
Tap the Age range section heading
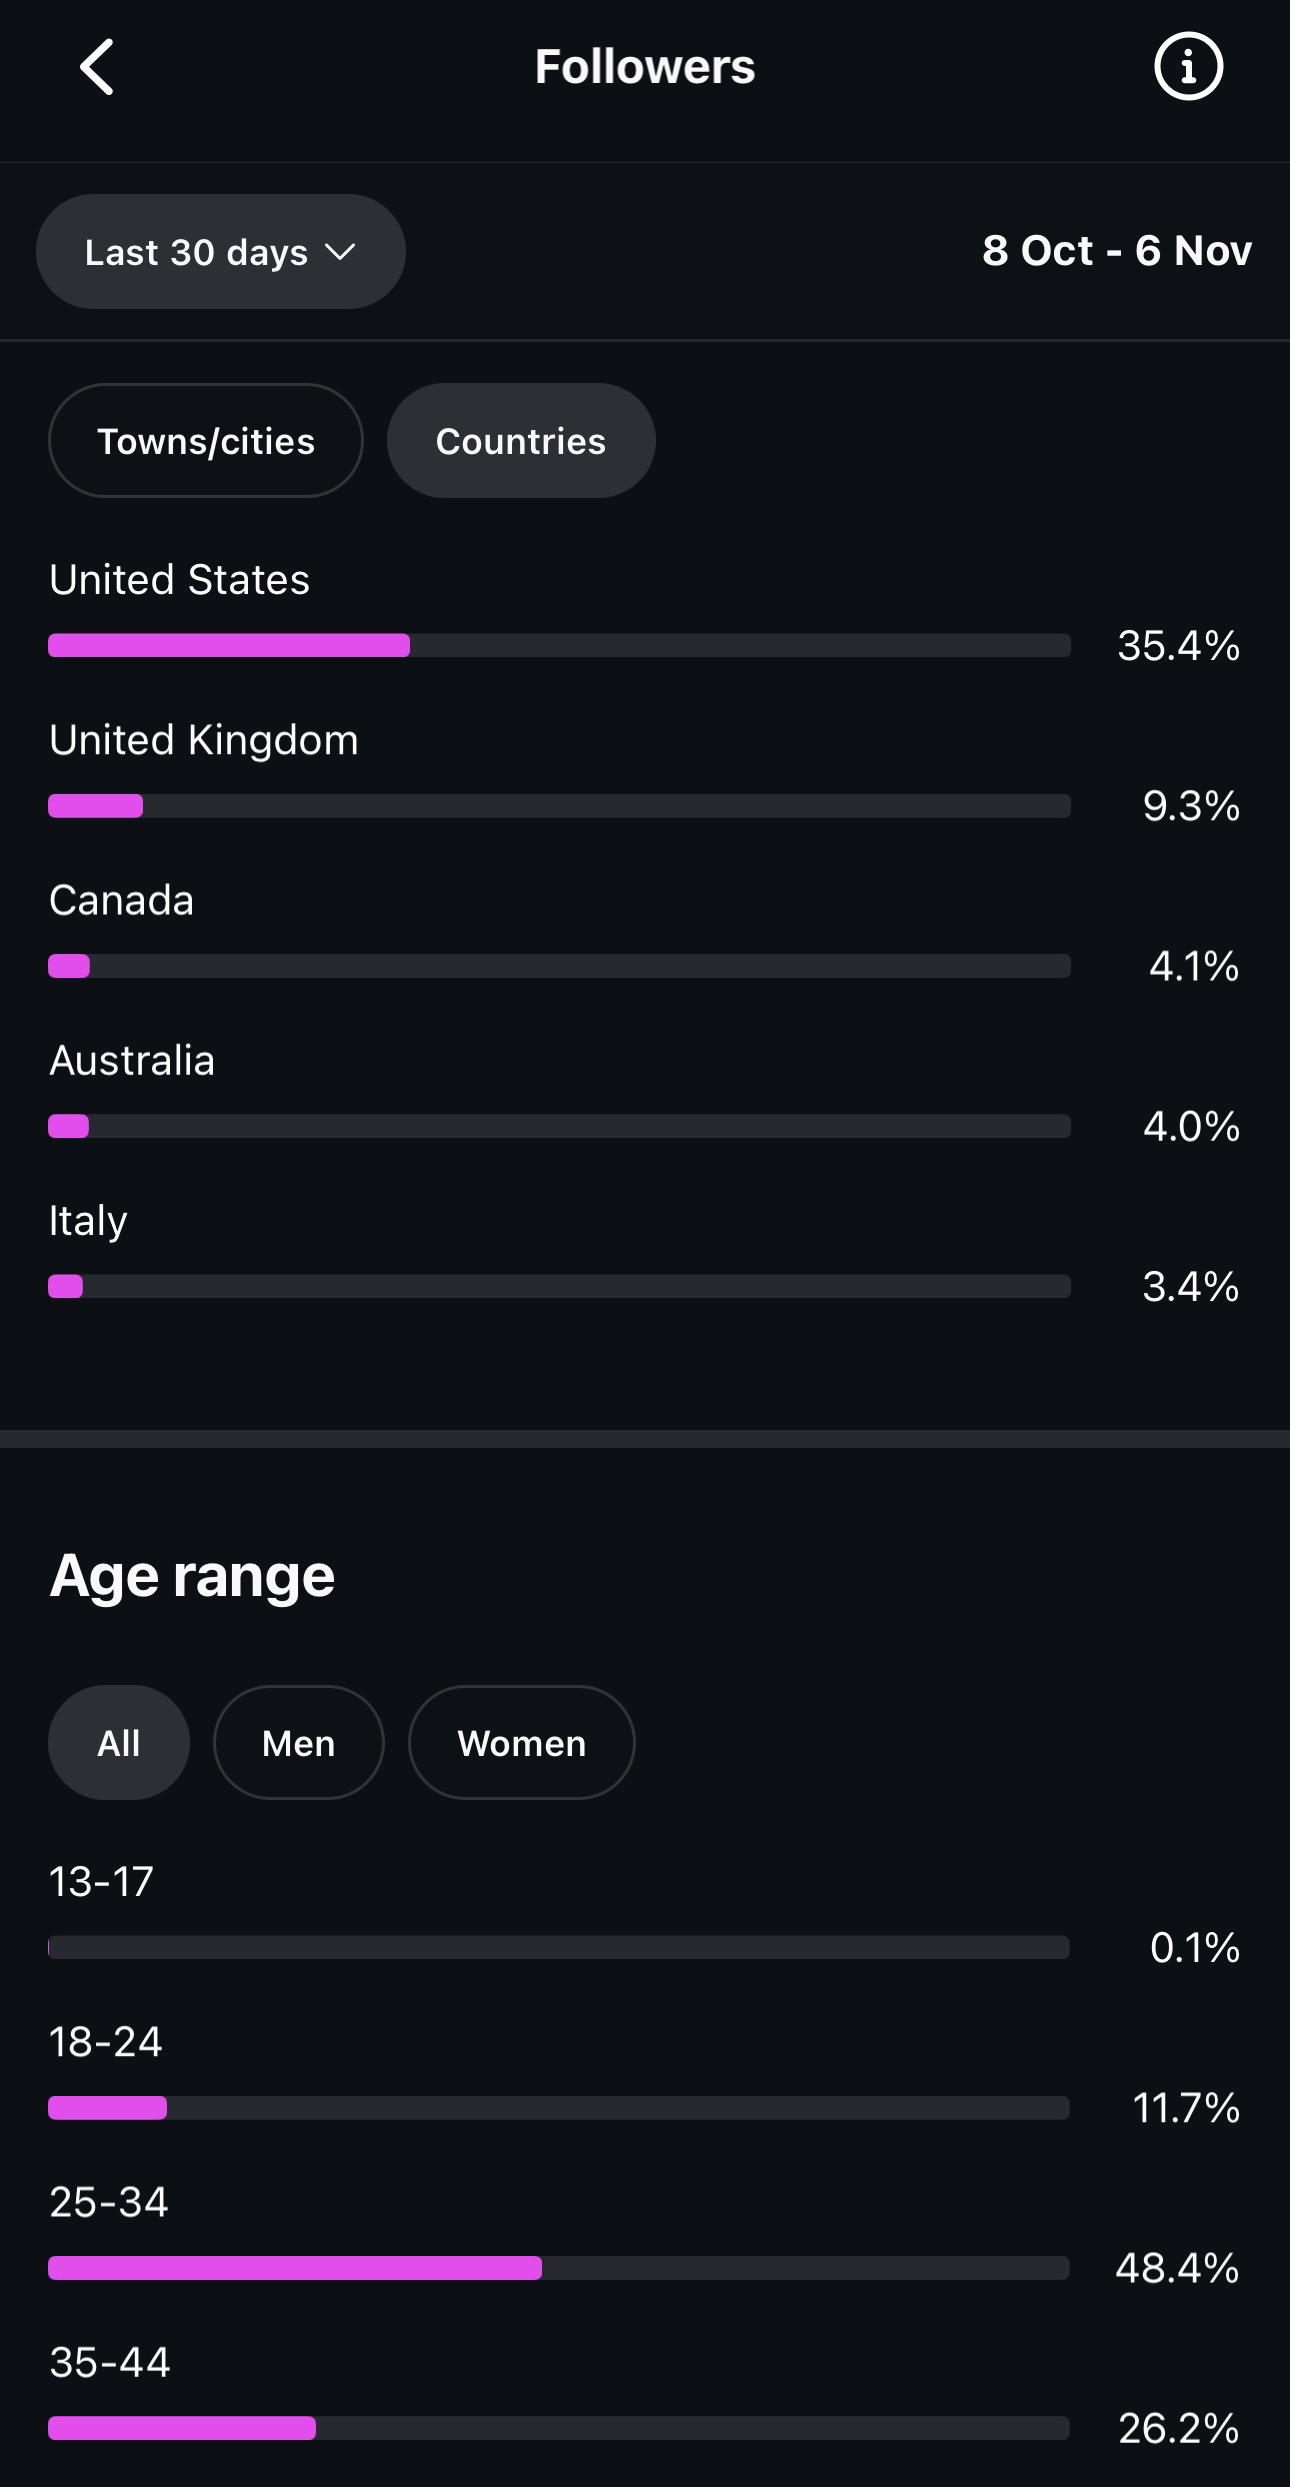tap(192, 1576)
